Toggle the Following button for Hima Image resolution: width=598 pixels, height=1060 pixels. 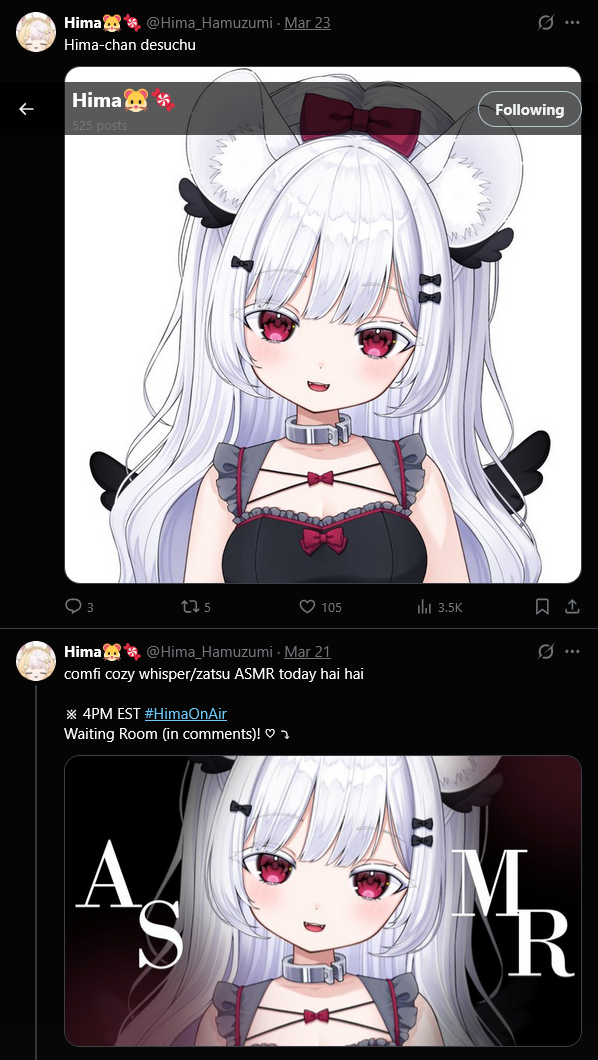click(529, 110)
